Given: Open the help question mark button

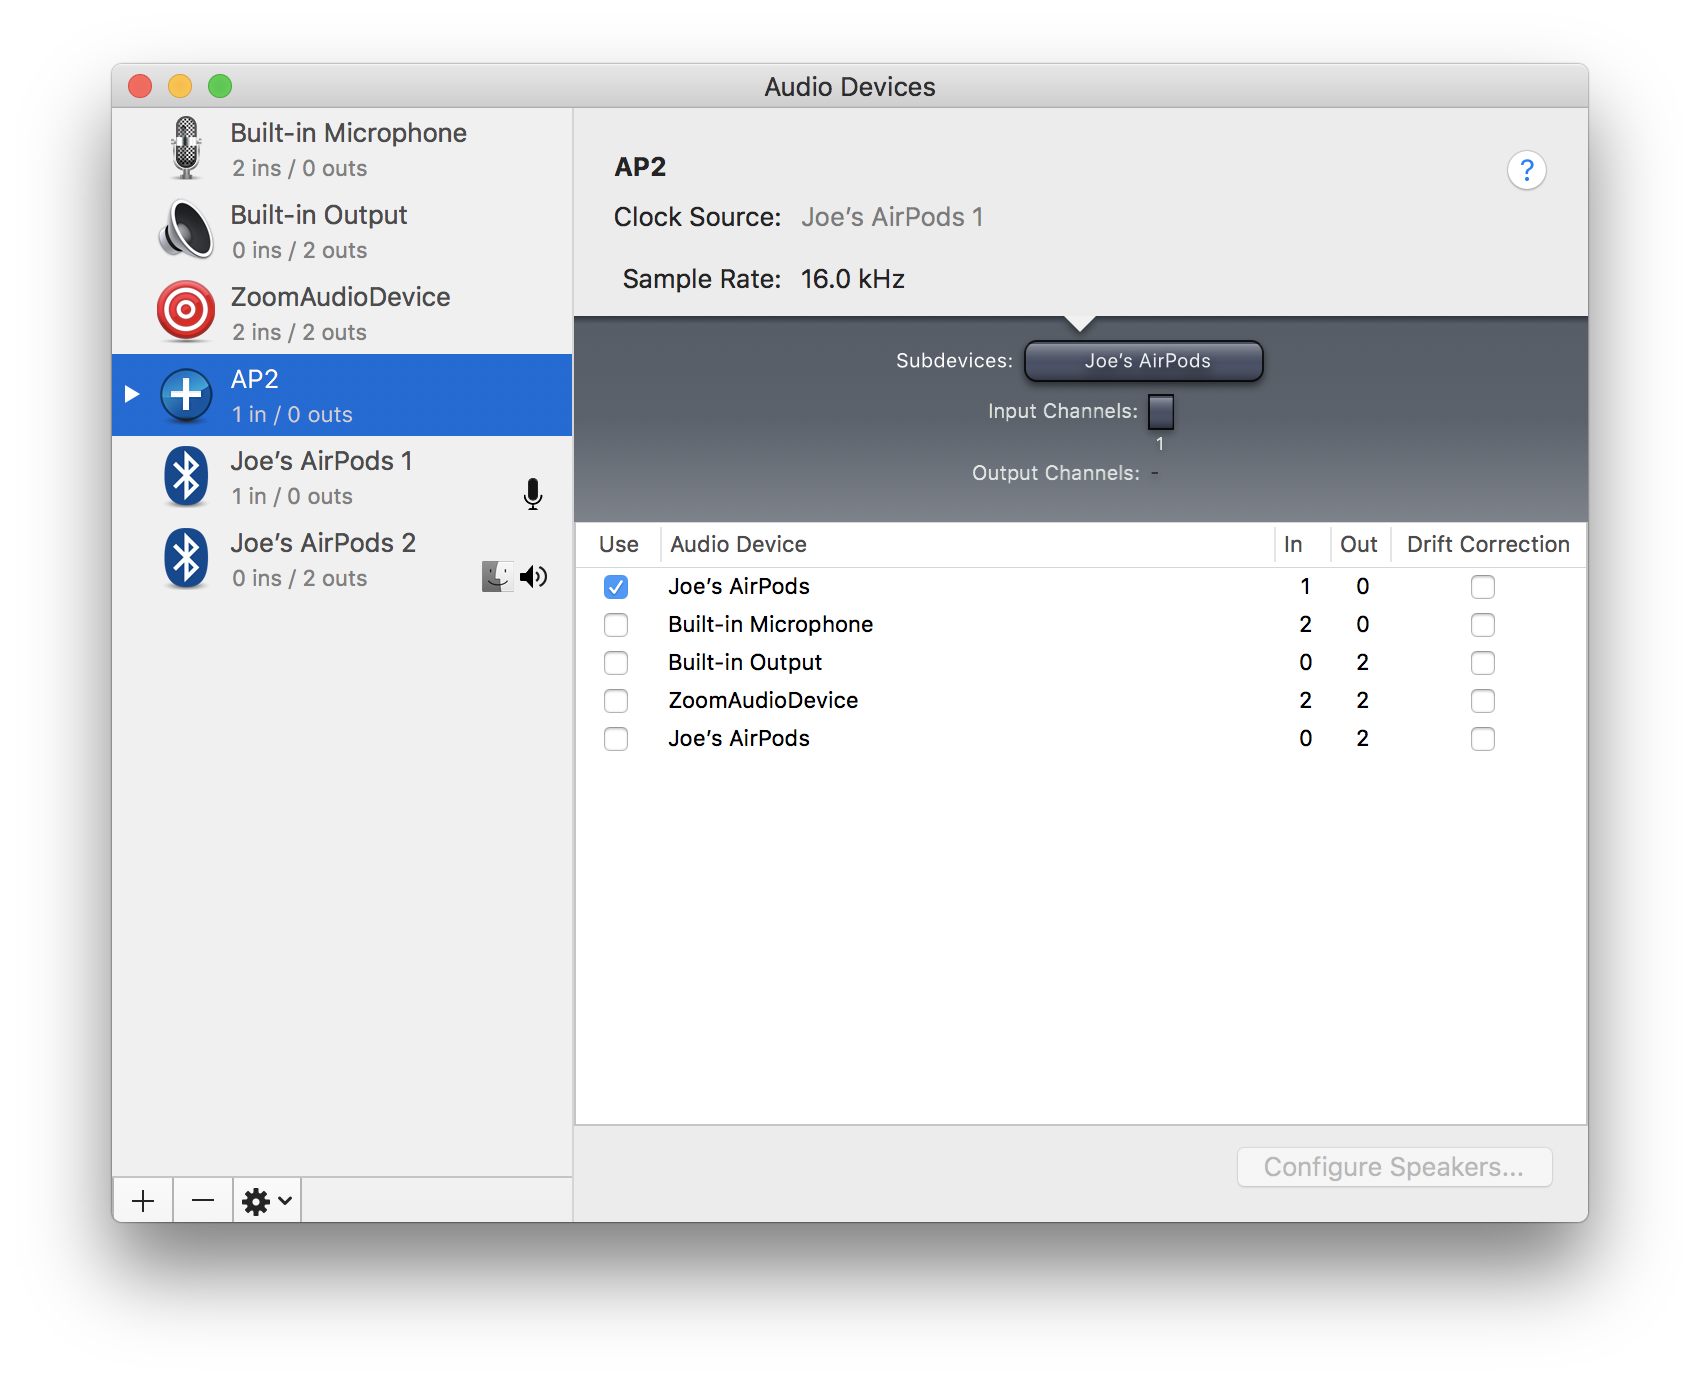Looking at the screenshot, I should click(x=1526, y=171).
